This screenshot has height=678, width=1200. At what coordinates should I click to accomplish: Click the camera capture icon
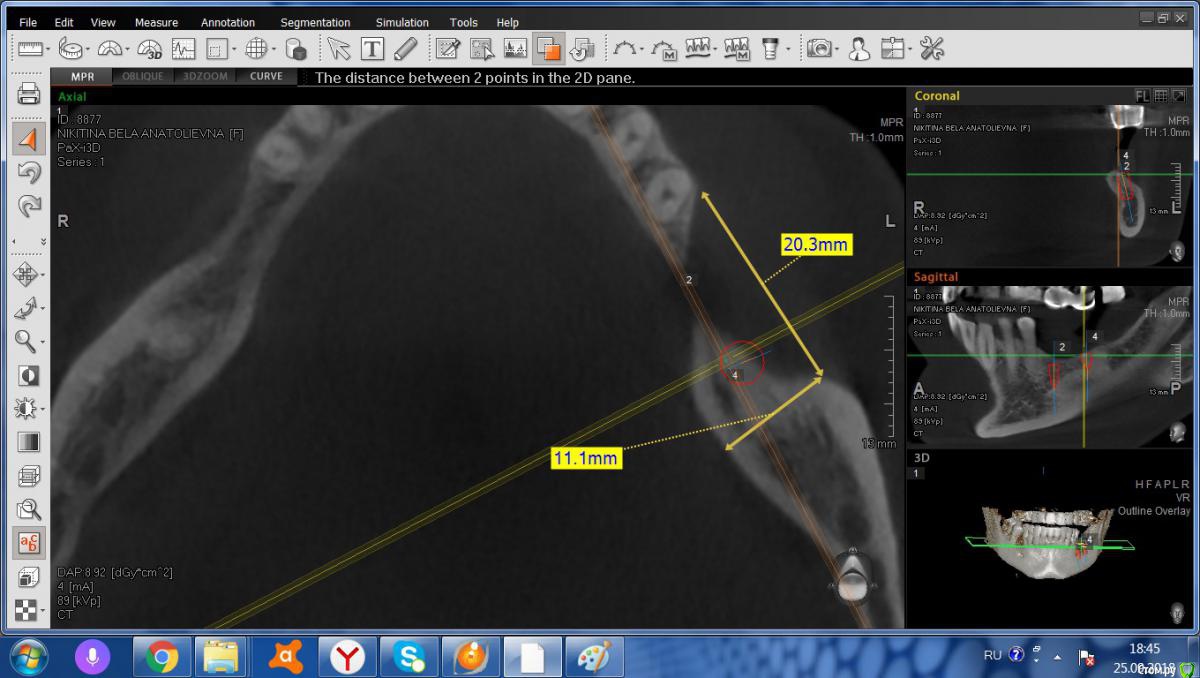click(x=819, y=48)
